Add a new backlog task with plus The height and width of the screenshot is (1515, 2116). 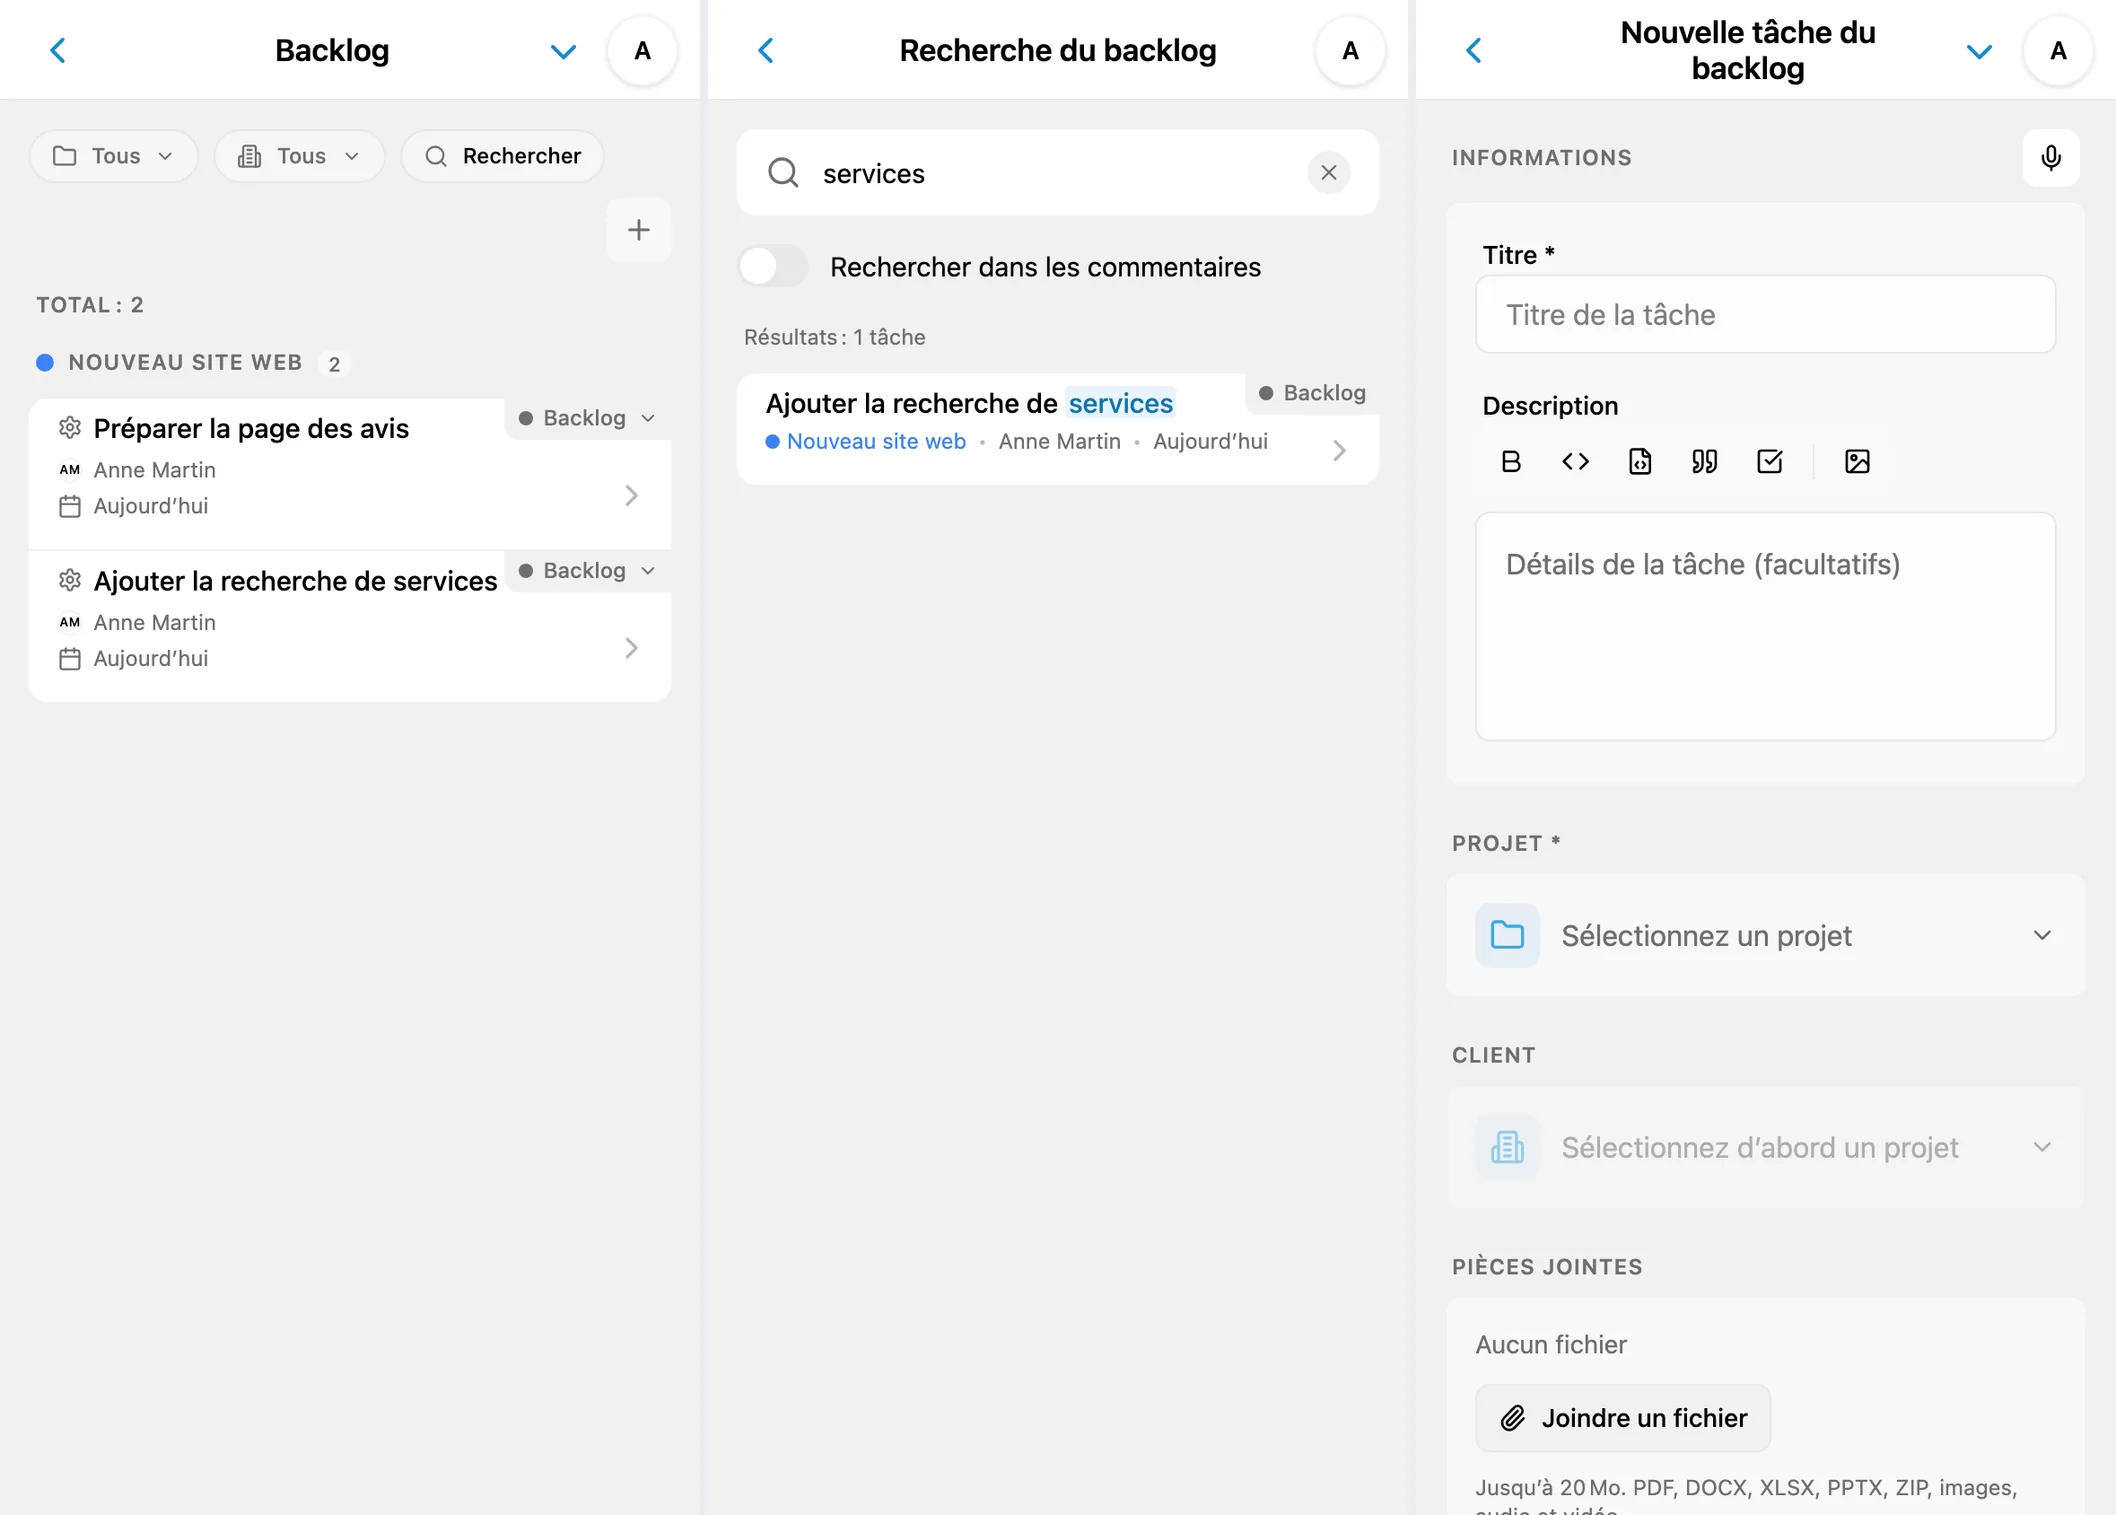(638, 230)
